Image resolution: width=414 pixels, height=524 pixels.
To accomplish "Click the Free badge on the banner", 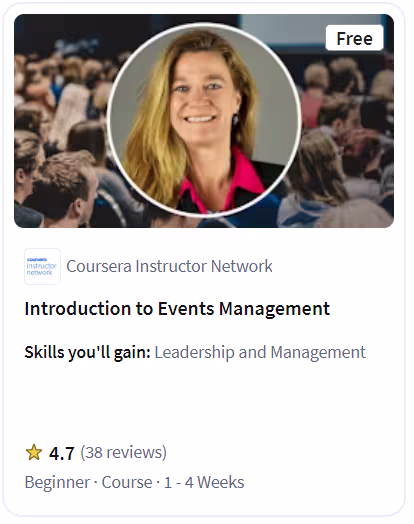I will [x=355, y=38].
